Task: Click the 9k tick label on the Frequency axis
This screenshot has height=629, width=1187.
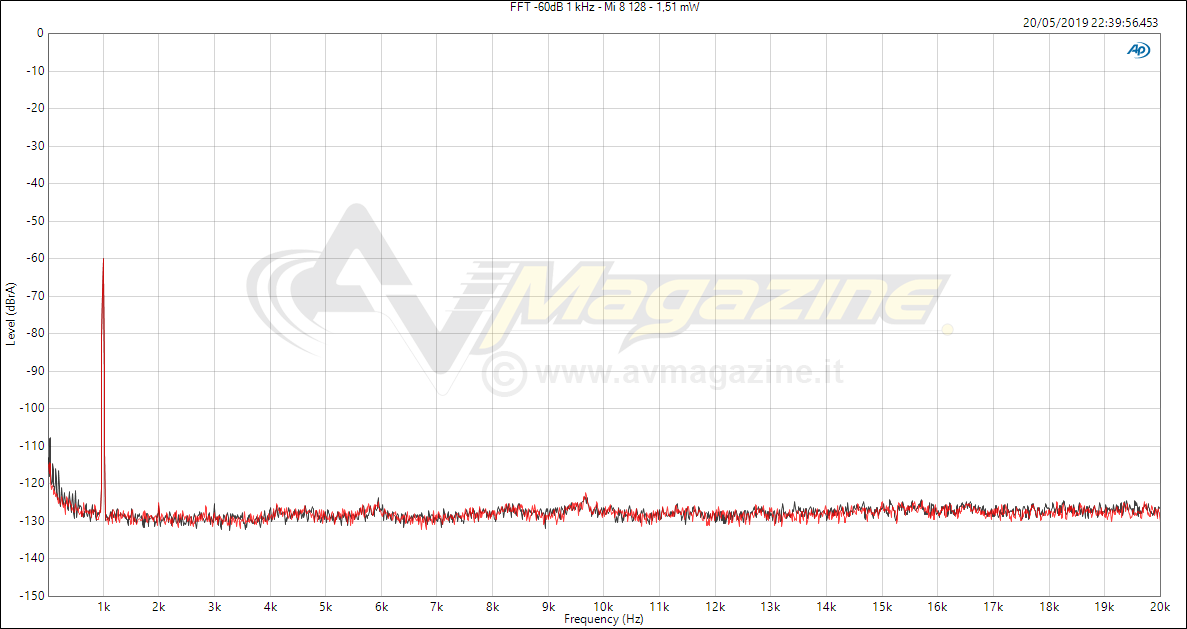Action: (x=548, y=607)
